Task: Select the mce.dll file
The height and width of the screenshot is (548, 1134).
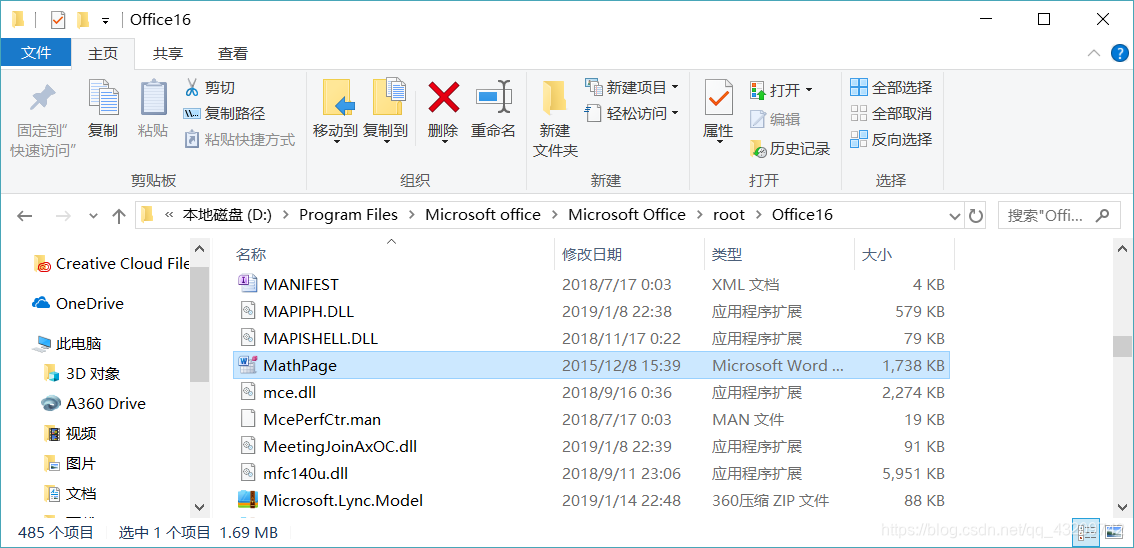Action: [x=592, y=393]
